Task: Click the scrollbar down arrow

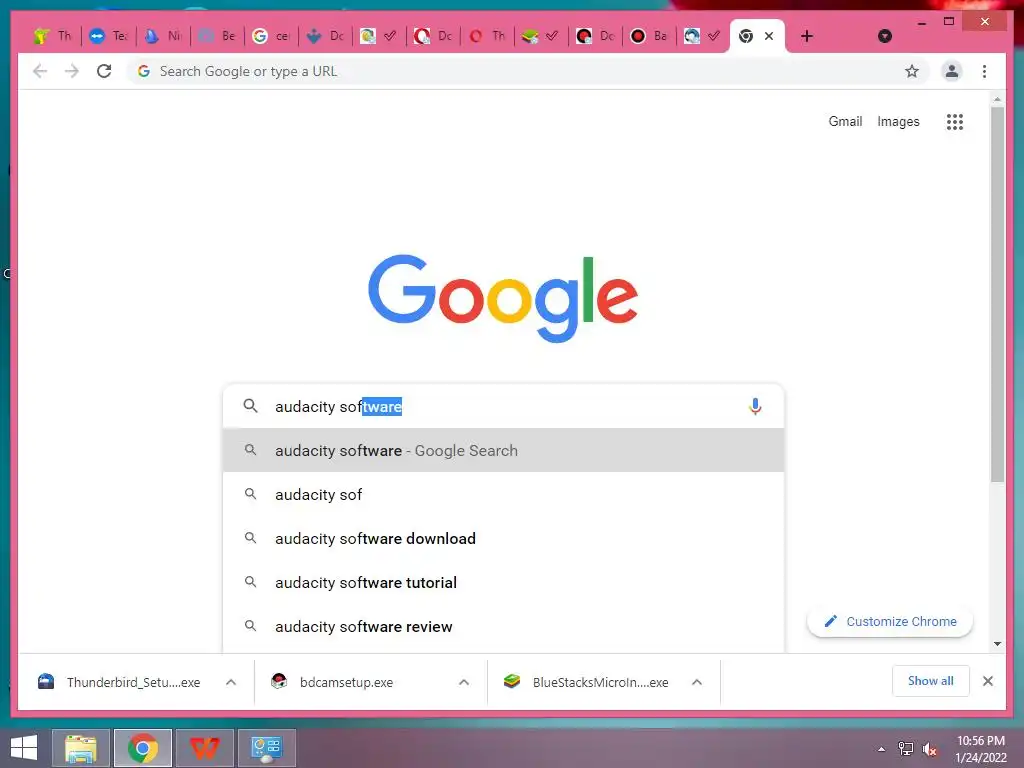Action: point(997,644)
